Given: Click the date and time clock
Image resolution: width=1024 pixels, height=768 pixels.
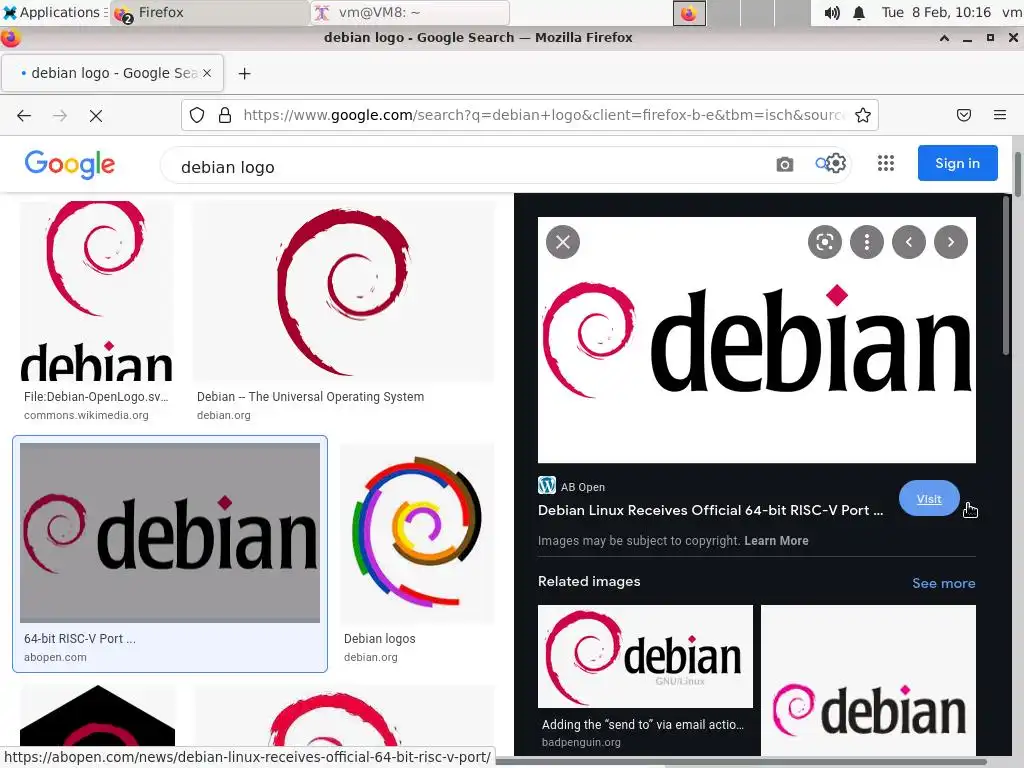Looking at the screenshot, I should (936, 12).
